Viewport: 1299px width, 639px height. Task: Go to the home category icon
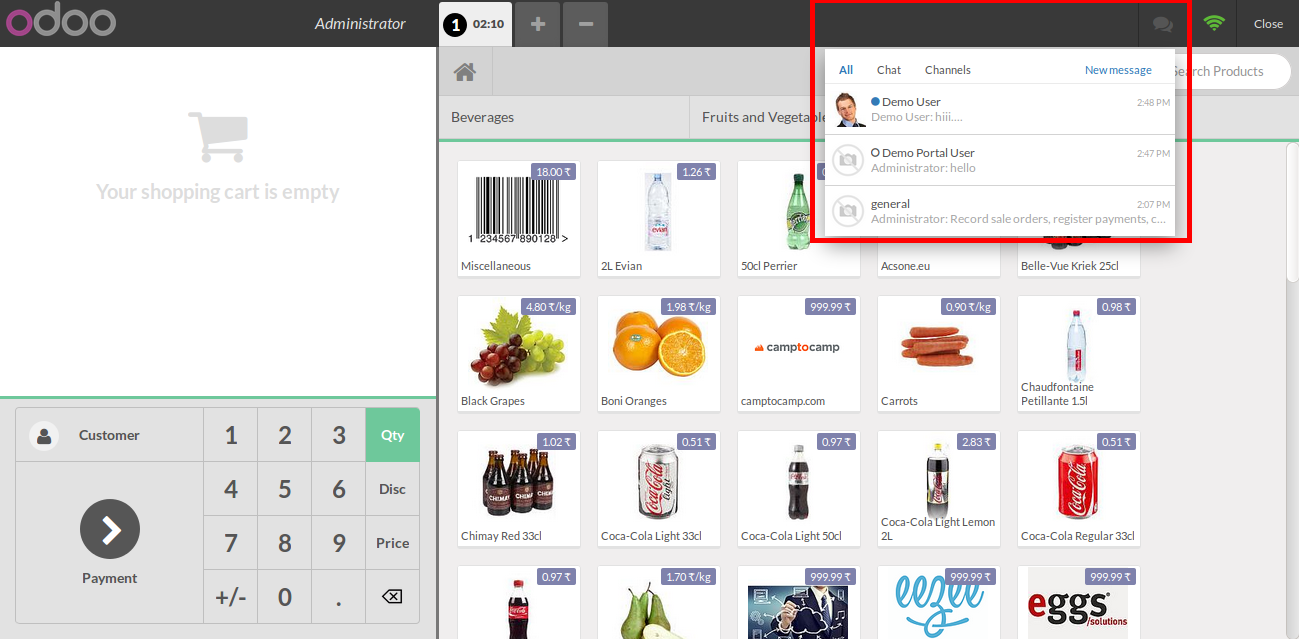click(464, 72)
